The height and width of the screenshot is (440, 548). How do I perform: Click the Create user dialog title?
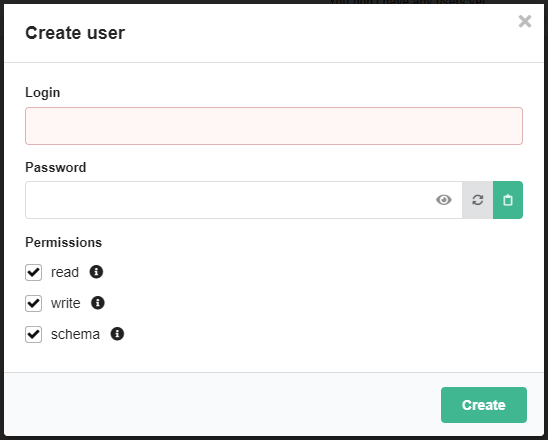(x=75, y=33)
